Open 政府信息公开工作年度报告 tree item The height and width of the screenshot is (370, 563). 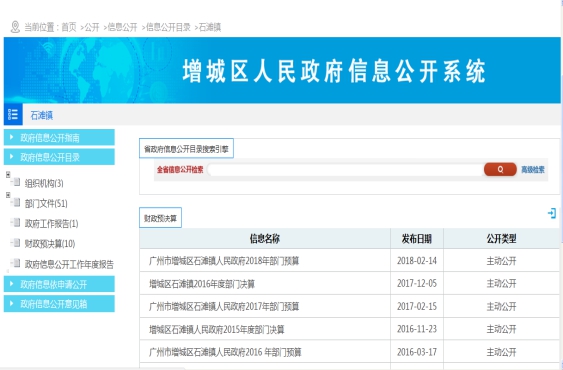click(69, 264)
